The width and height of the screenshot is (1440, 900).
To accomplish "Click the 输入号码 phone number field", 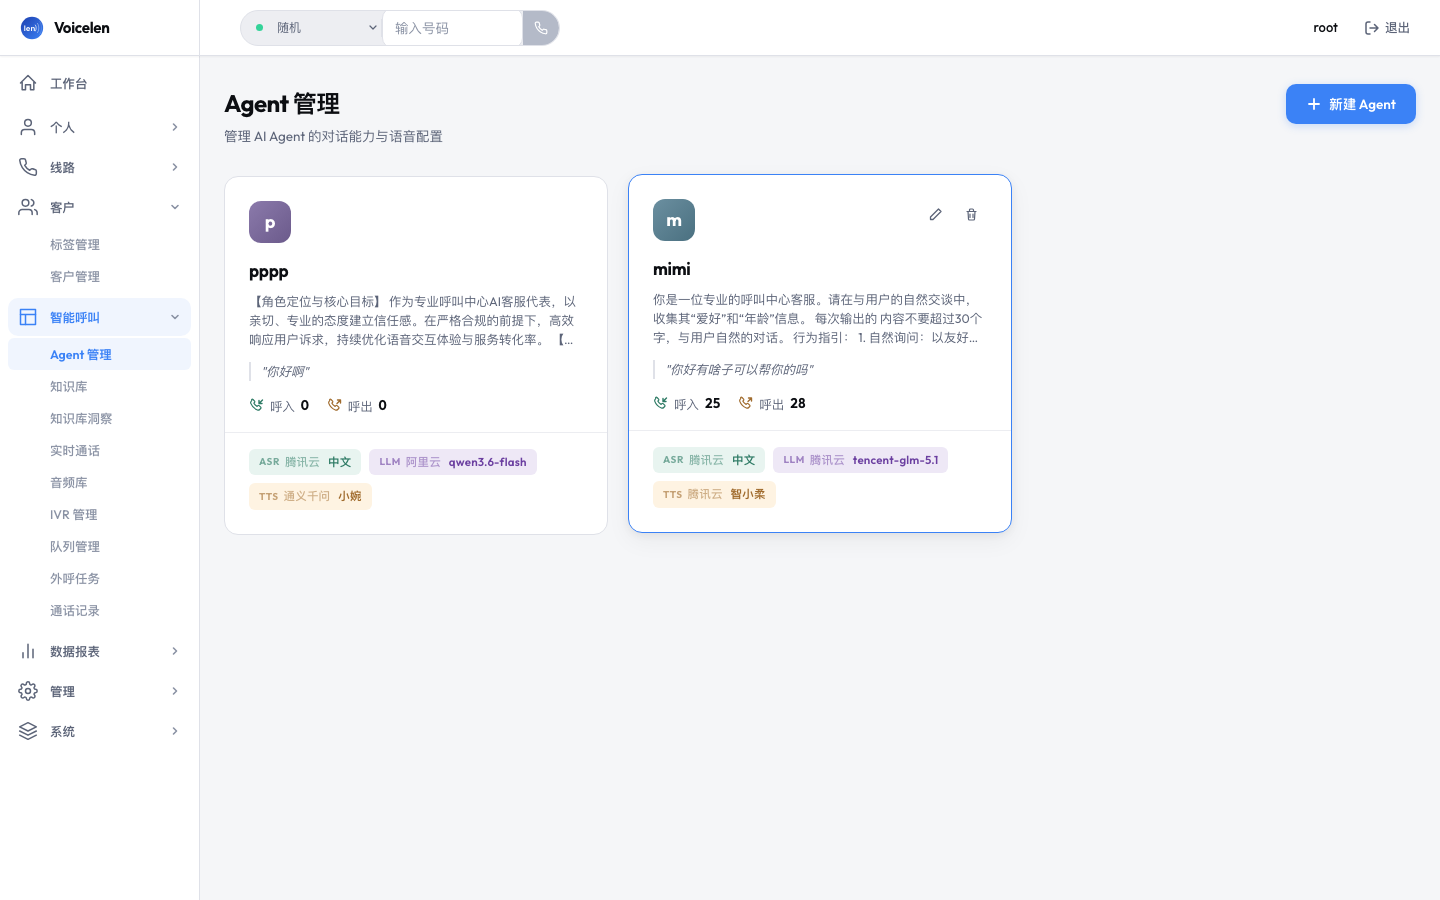I will (x=452, y=28).
